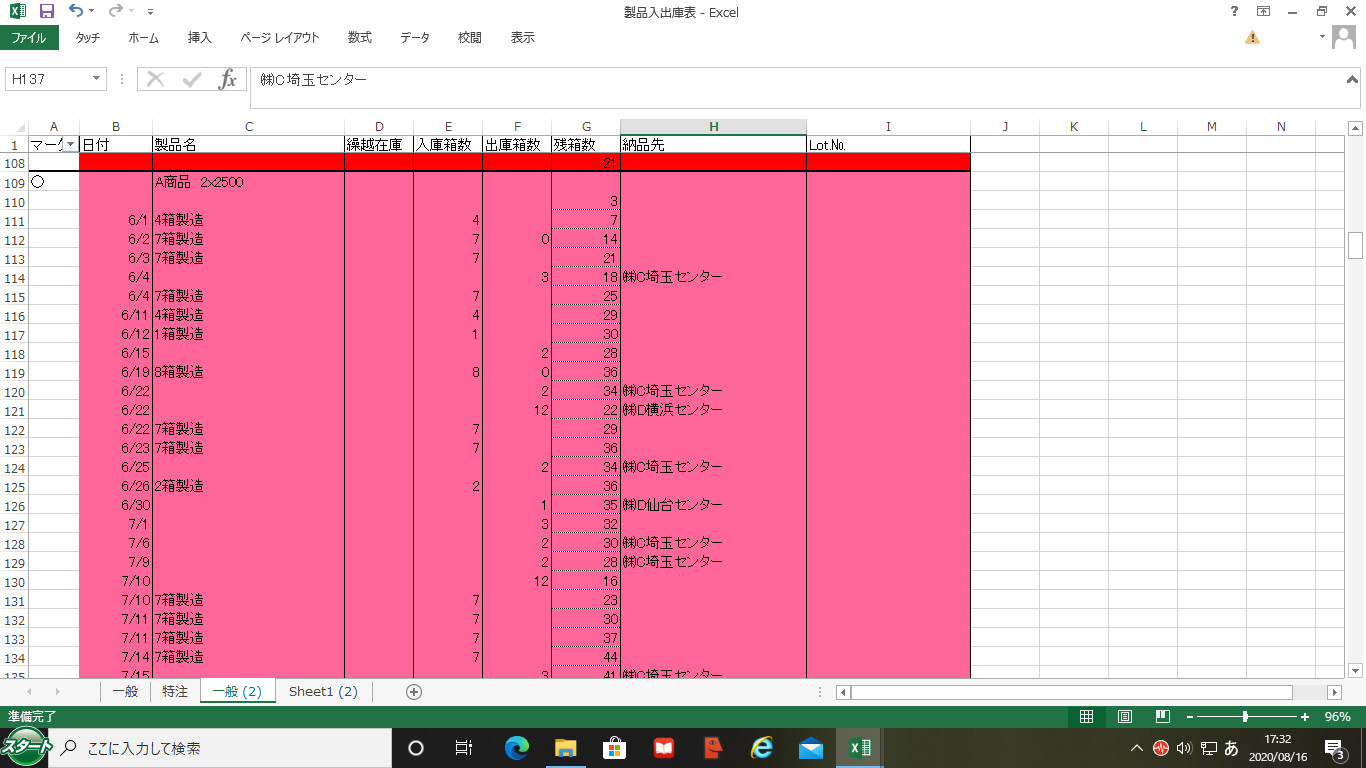Click the Insert Function fx icon
The height and width of the screenshot is (768, 1366).
[228, 80]
